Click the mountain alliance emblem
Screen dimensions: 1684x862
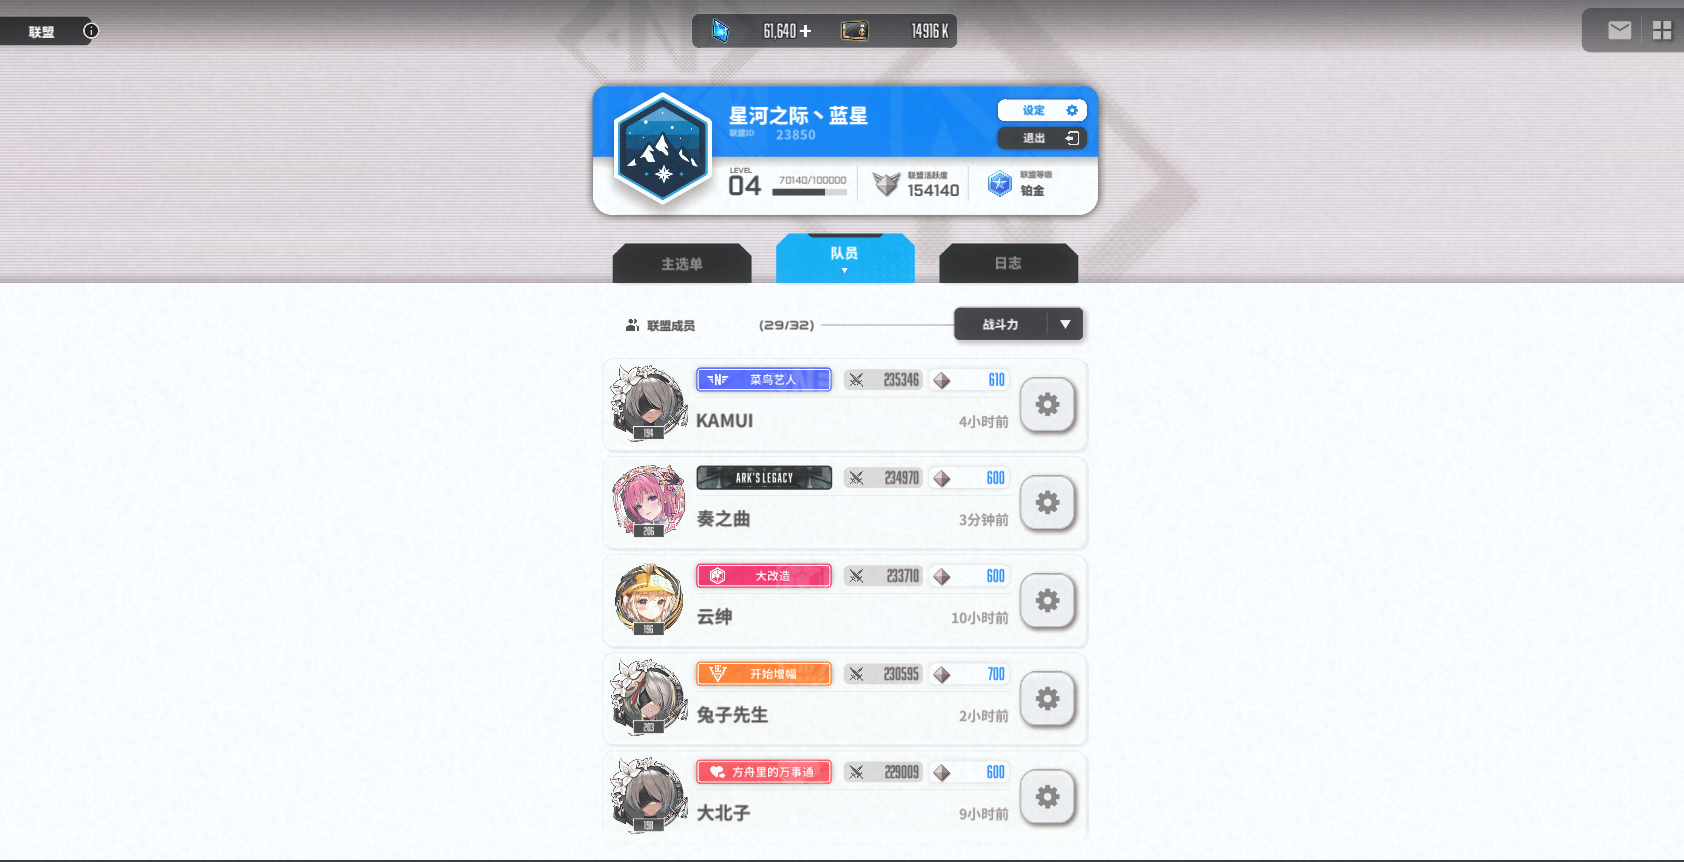pos(662,150)
